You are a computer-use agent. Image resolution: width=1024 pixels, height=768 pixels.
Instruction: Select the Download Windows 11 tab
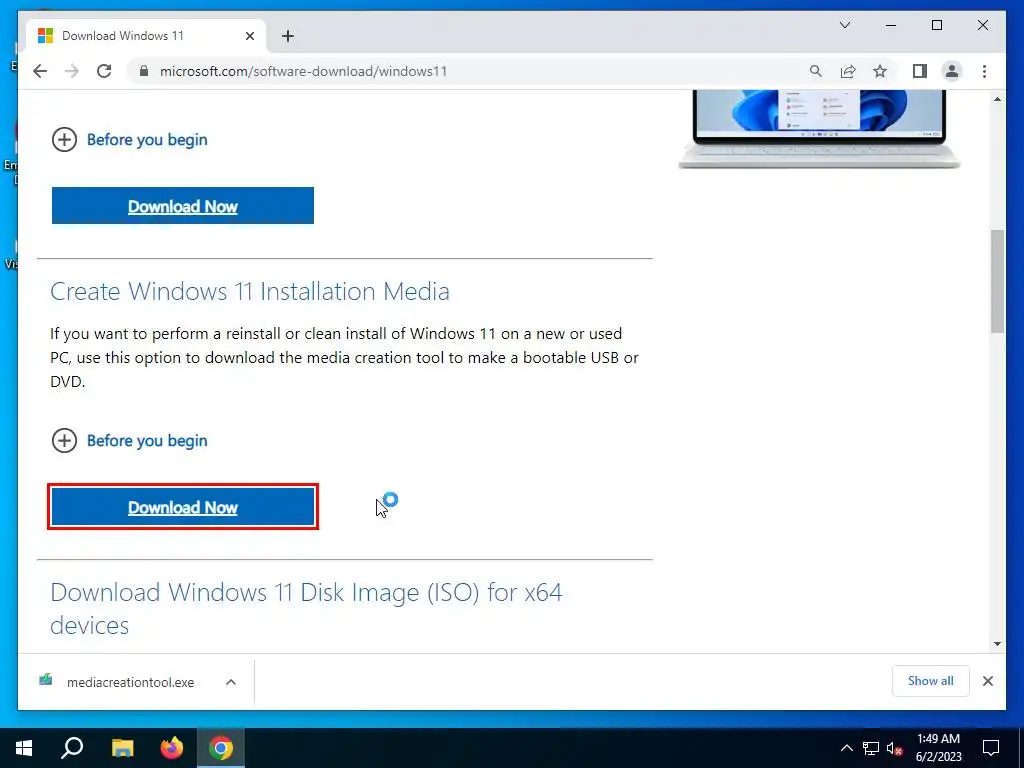146,36
